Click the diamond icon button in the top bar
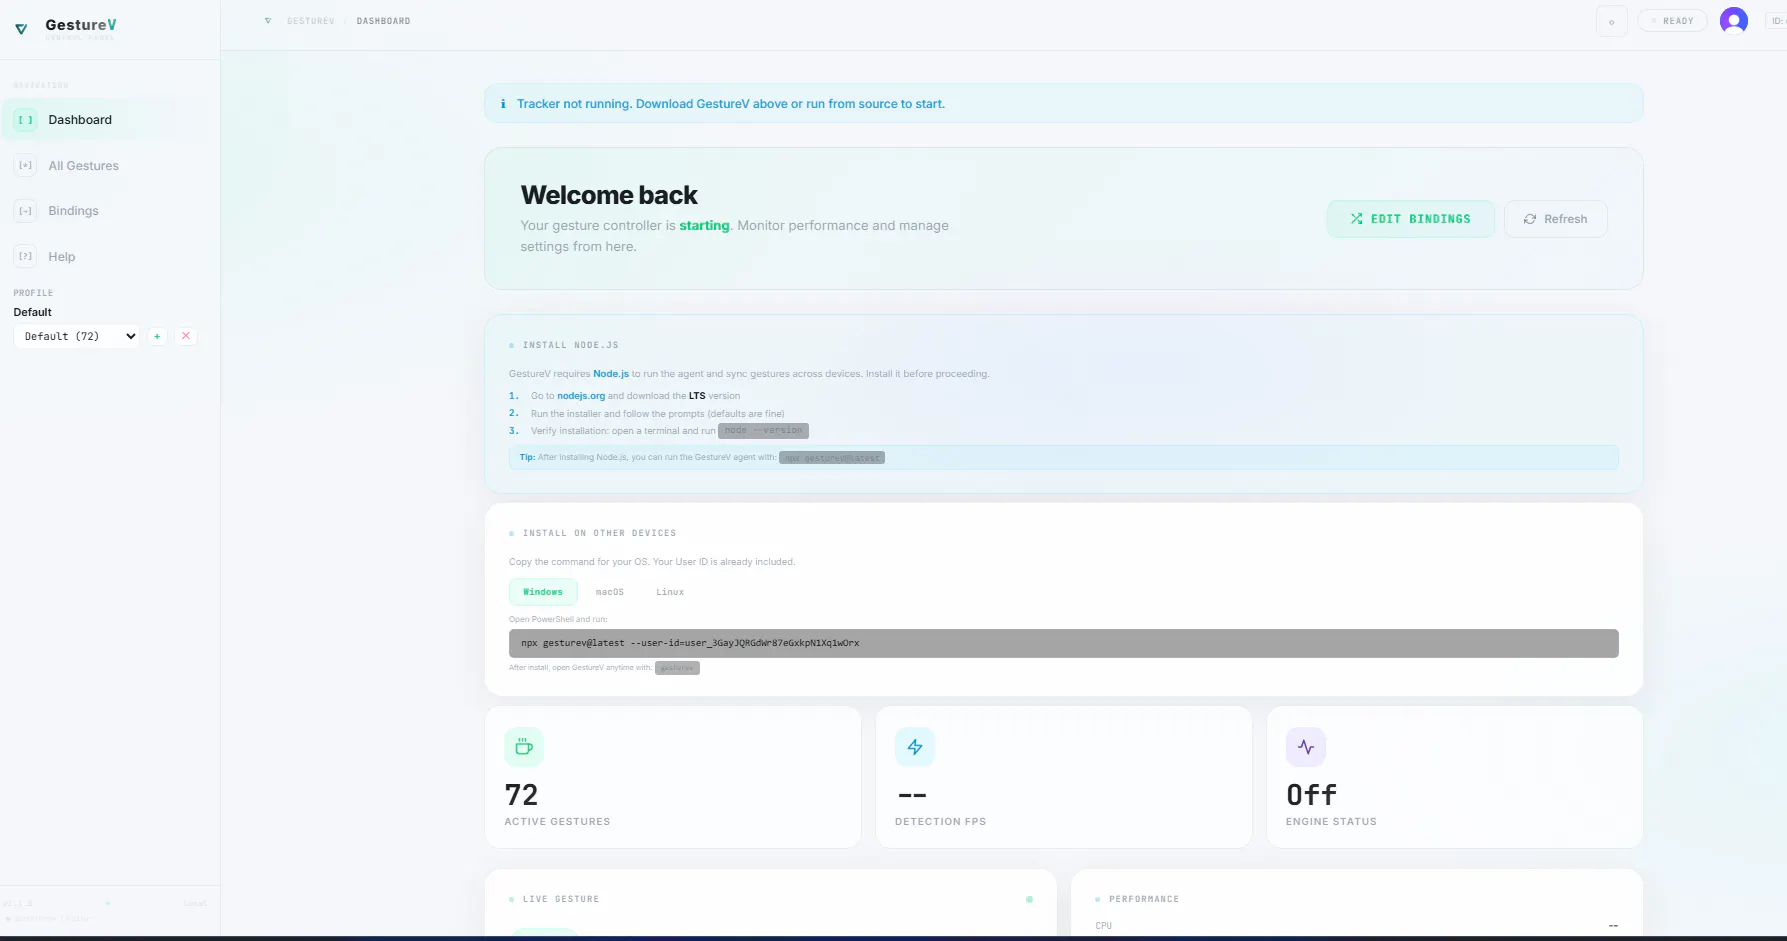 pos(1612,21)
